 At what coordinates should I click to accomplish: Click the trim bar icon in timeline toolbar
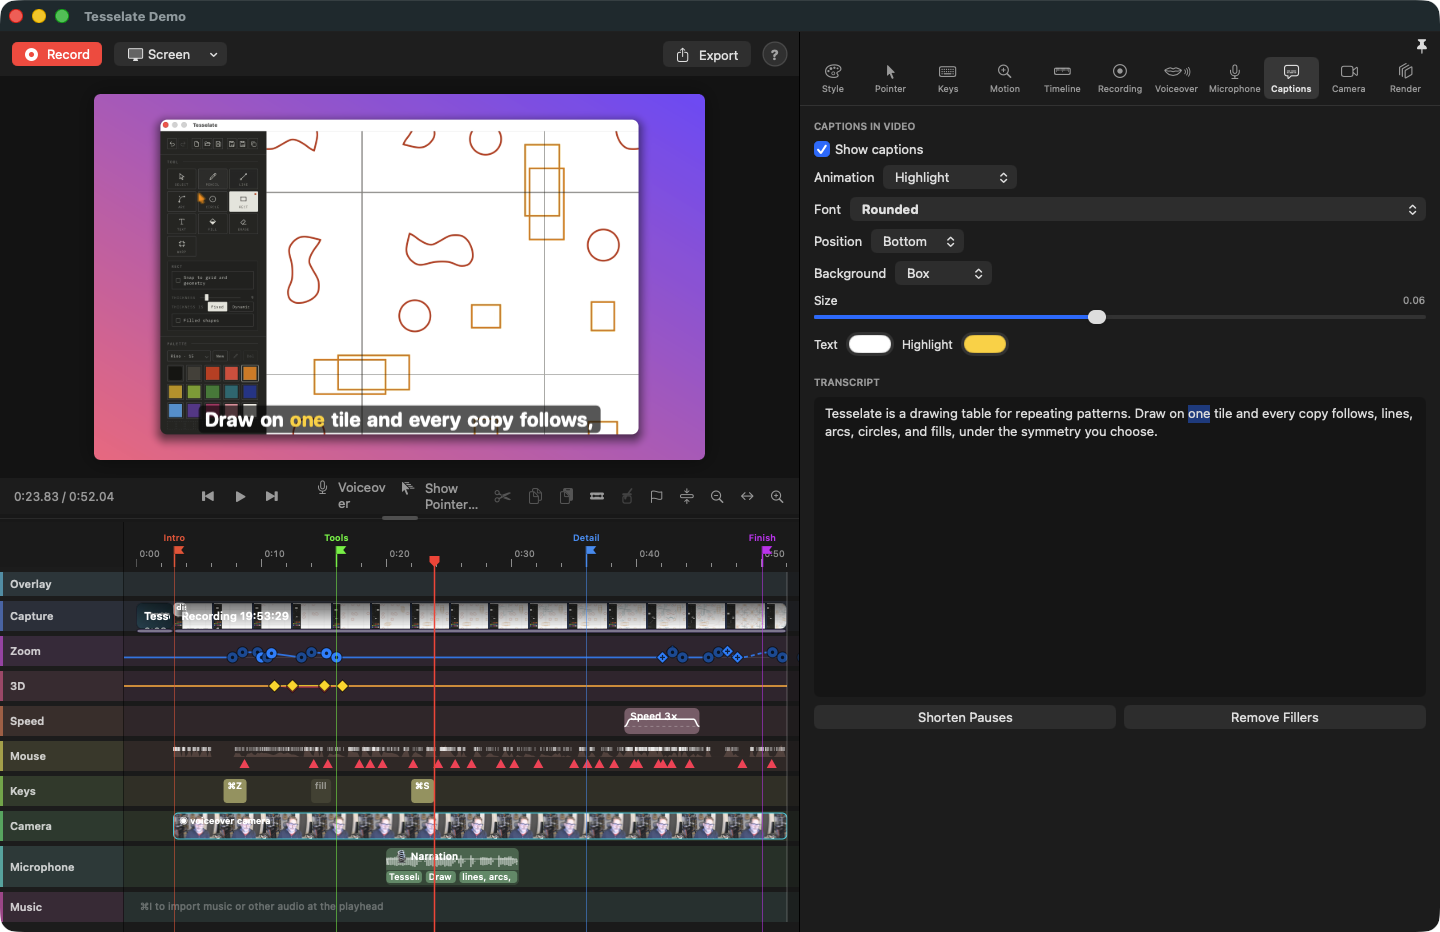click(597, 496)
